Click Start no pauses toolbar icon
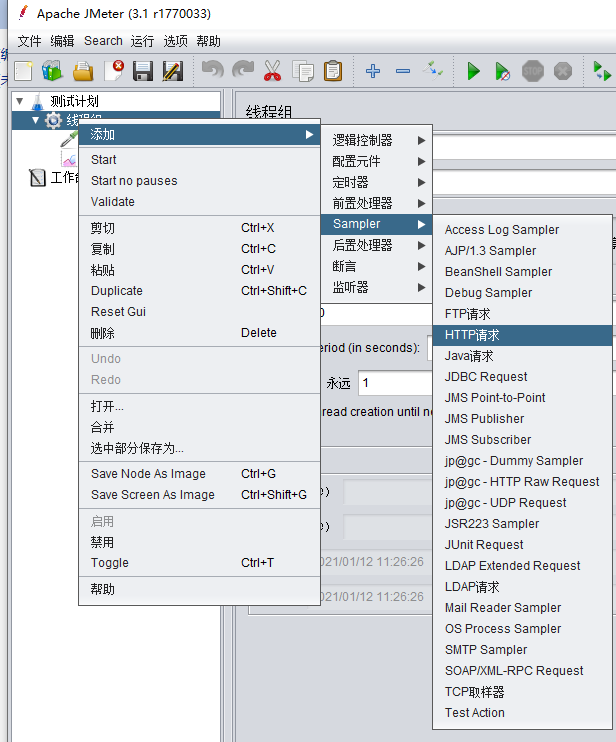 click(x=502, y=71)
